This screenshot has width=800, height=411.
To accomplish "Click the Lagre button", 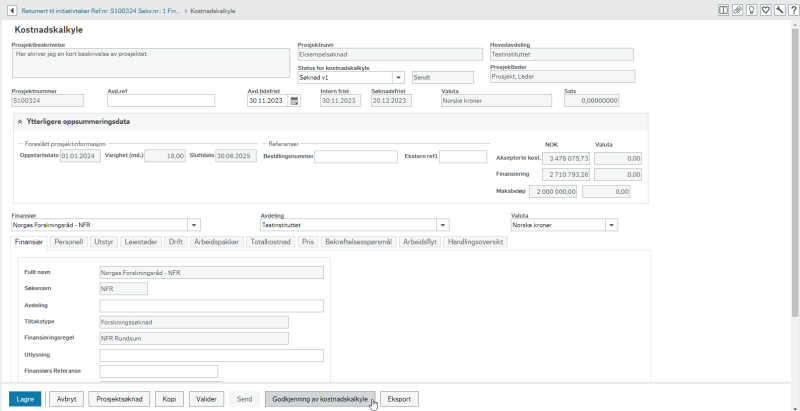I will point(25,399).
